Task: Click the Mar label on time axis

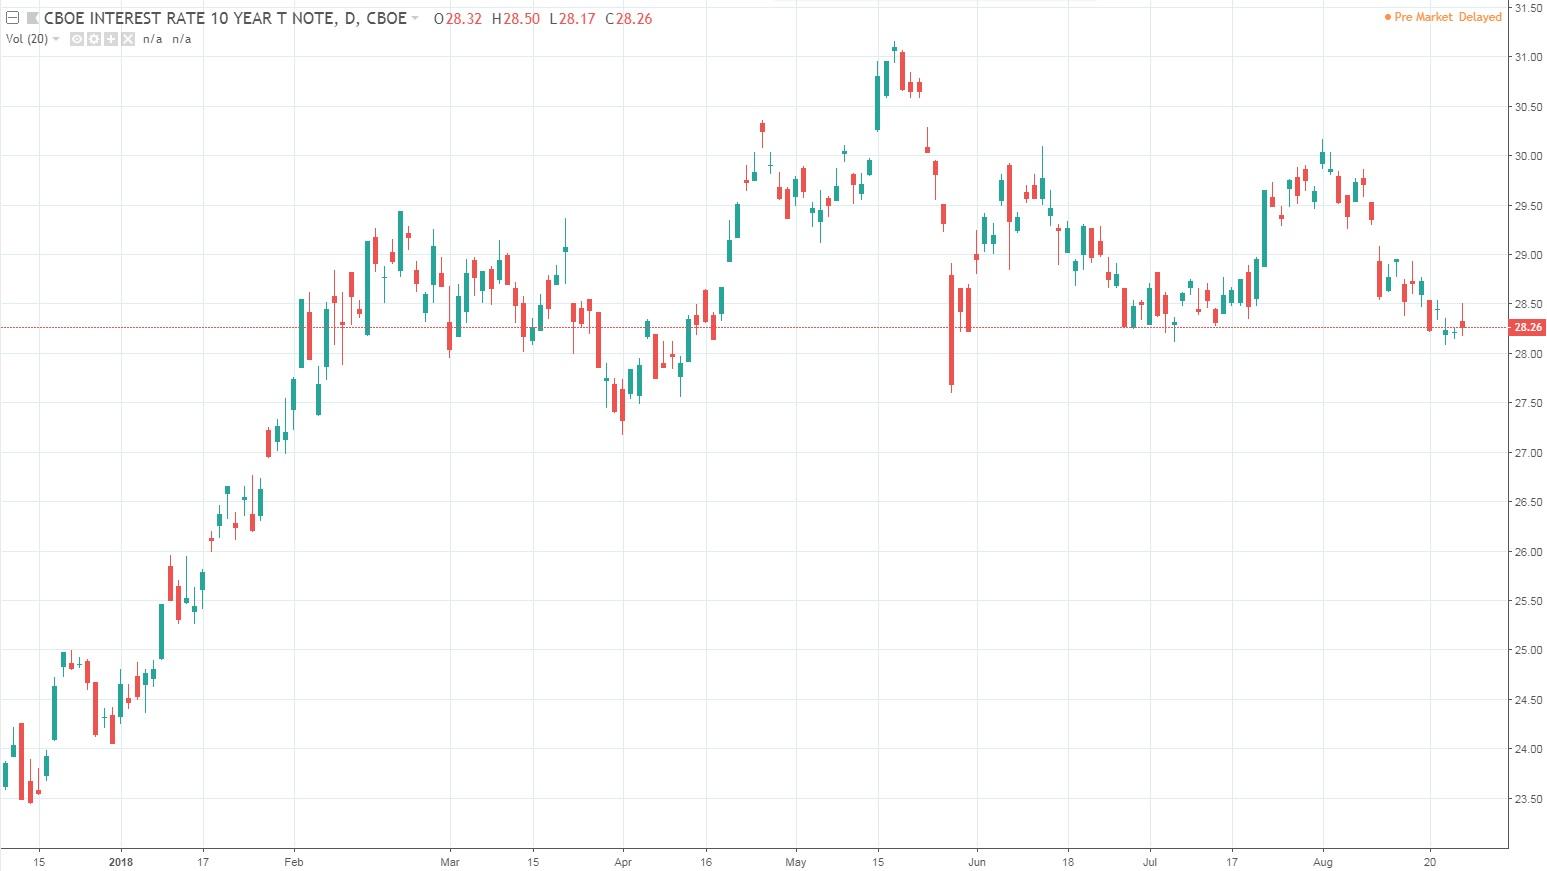Action: (450, 861)
